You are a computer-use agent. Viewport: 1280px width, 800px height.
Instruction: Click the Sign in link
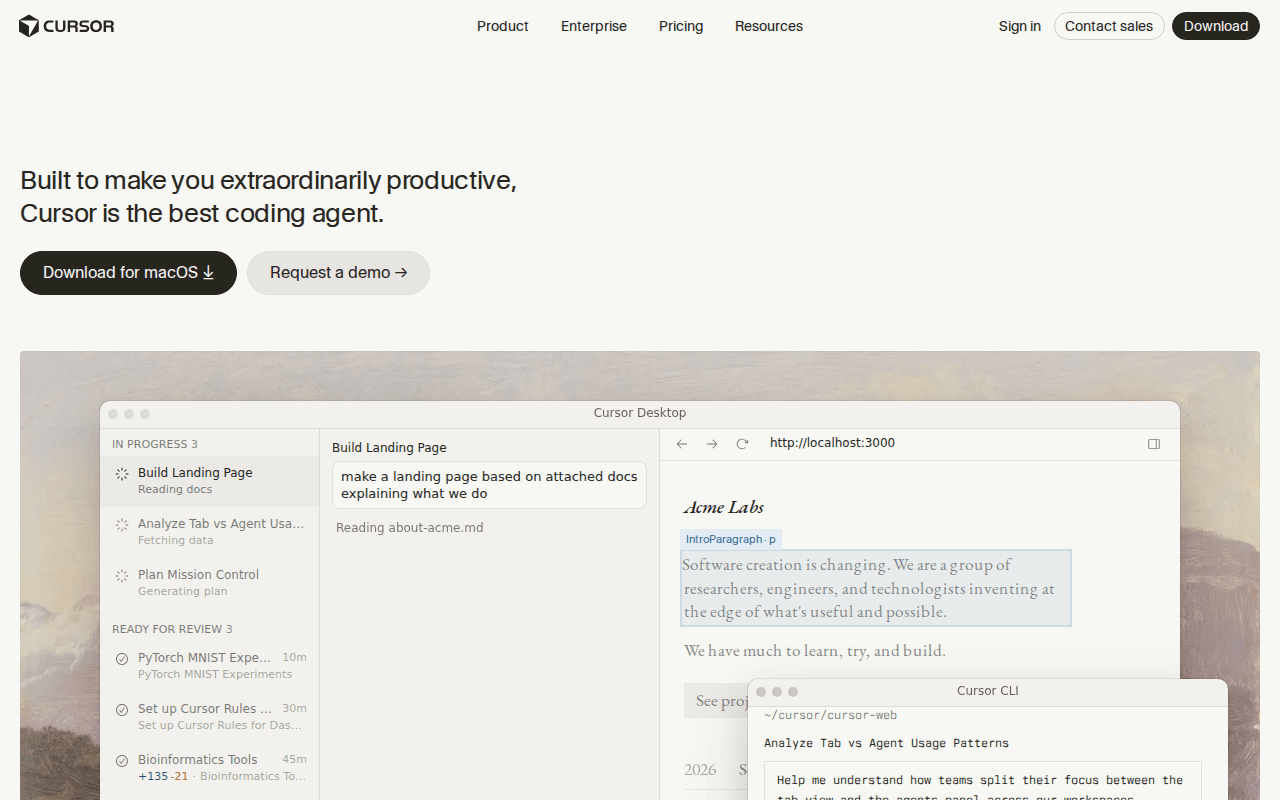pyautogui.click(x=1020, y=26)
